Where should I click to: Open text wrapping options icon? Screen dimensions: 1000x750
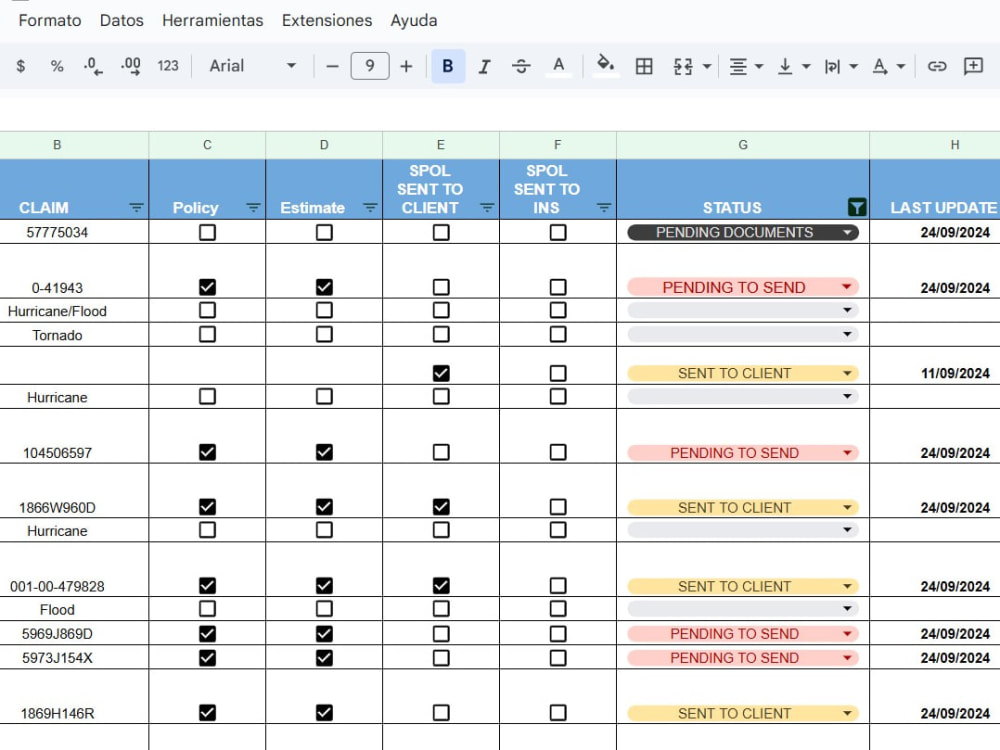pyautogui.click(x=832, y=66)
